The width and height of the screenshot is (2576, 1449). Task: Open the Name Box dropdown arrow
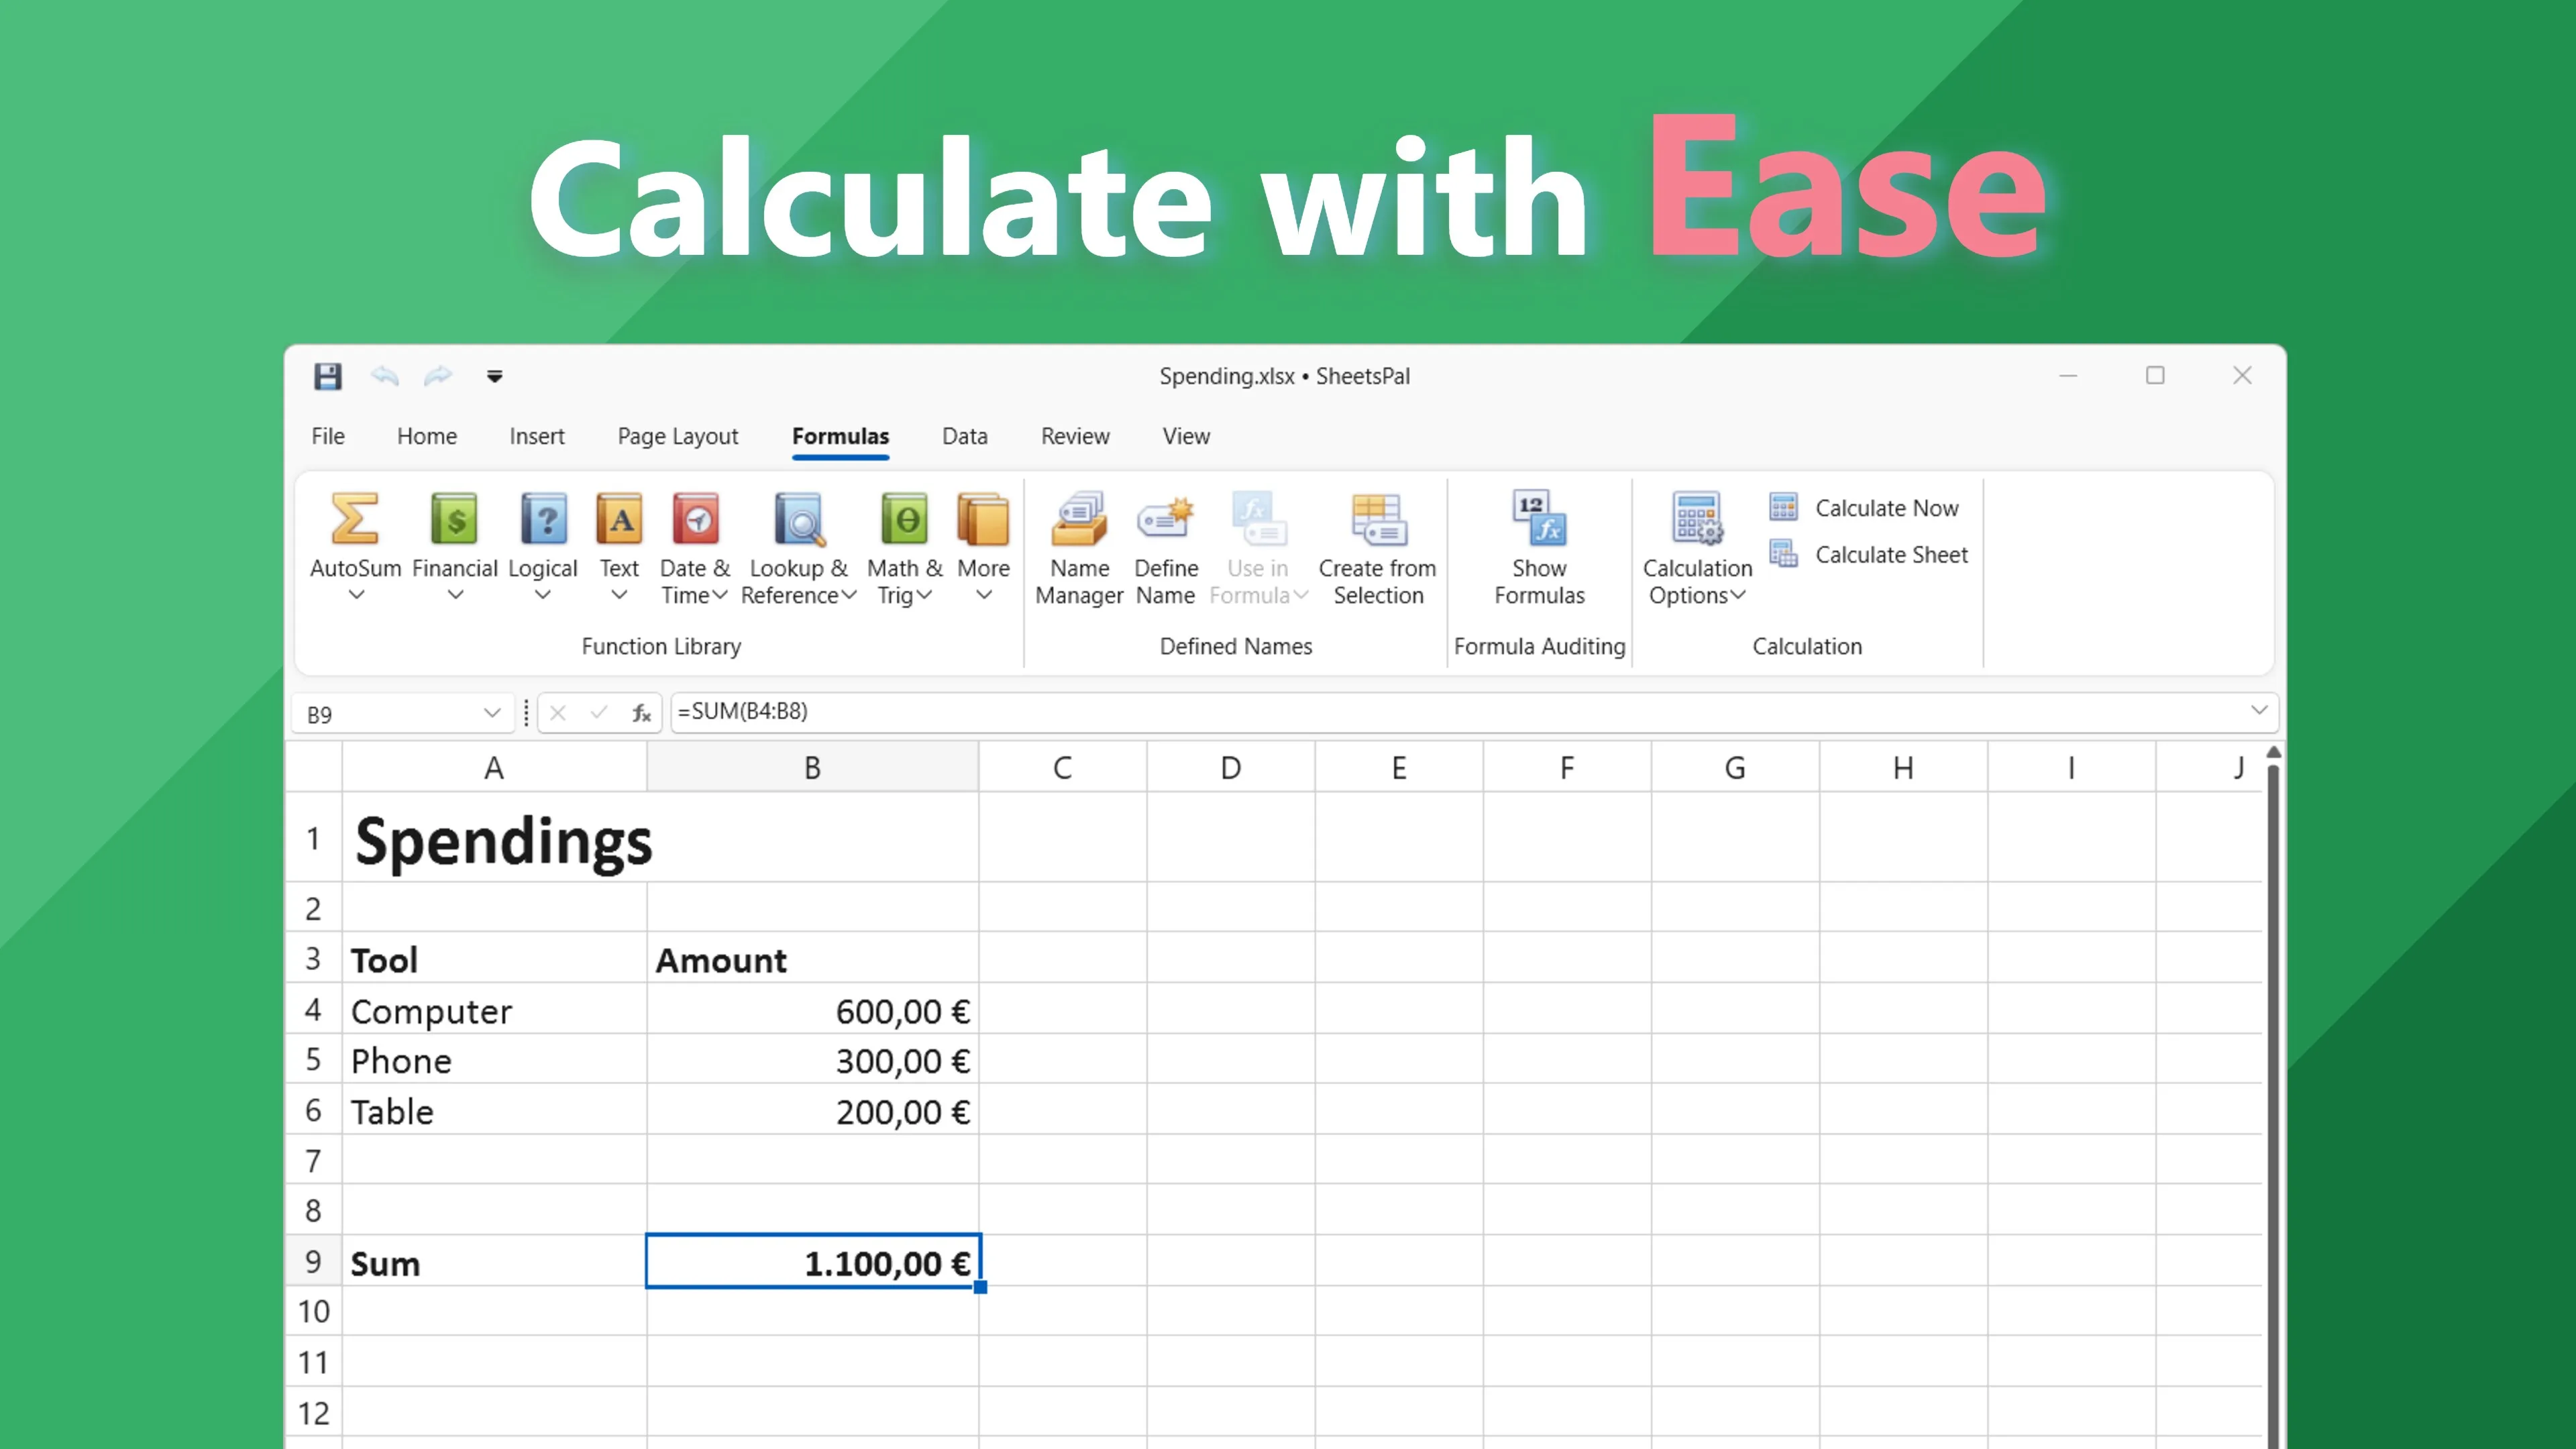coord(491,713)
